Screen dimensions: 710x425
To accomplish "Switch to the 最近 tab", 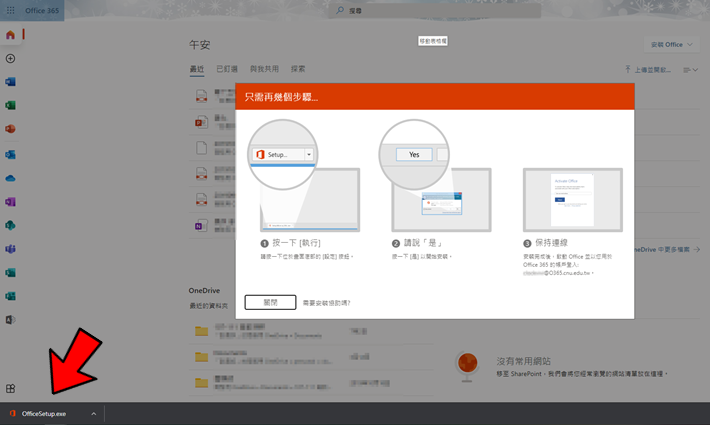I will pyautogui.click(x=197, y=69).
